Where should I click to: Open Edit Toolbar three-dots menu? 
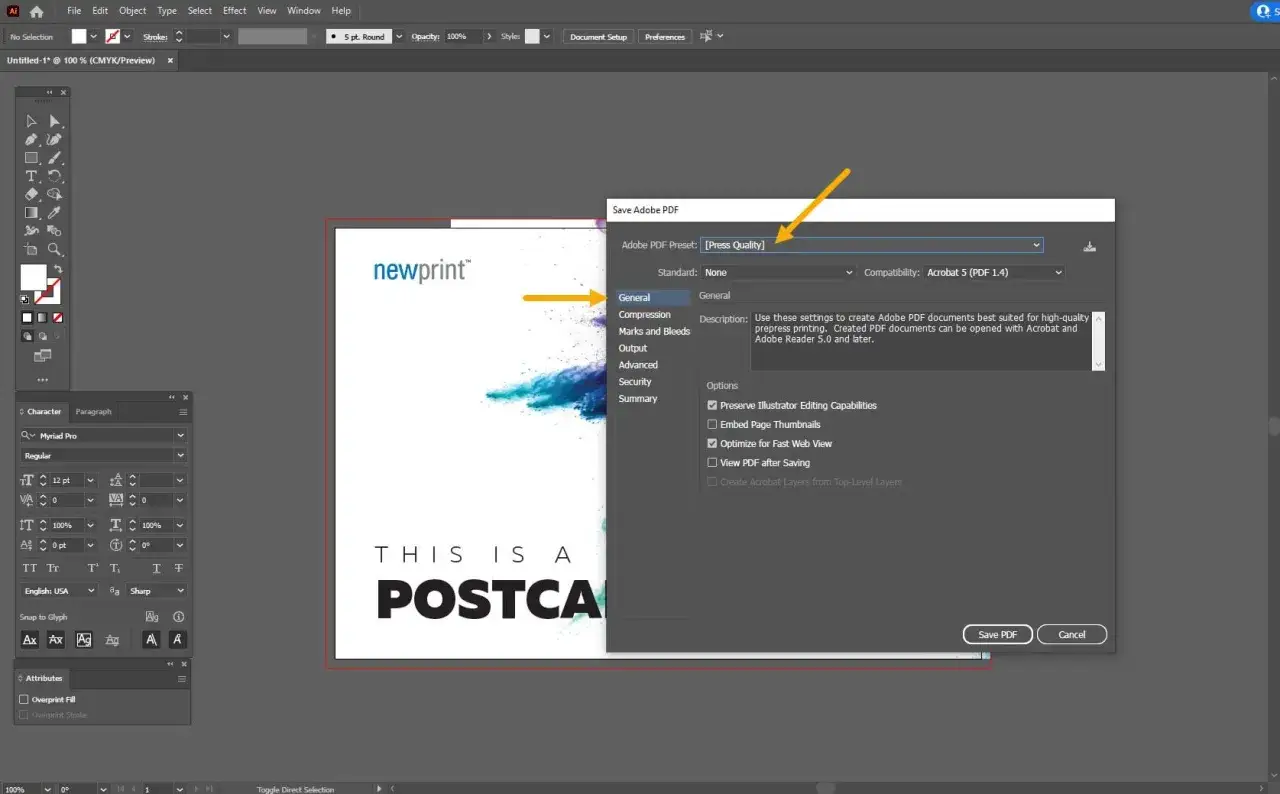(x=42, y=380)
